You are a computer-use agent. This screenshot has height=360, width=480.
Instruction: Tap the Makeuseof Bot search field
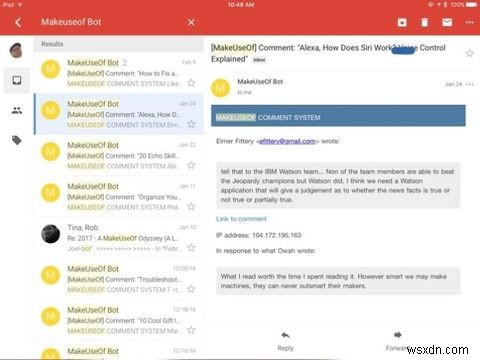[x=110, y=22]
